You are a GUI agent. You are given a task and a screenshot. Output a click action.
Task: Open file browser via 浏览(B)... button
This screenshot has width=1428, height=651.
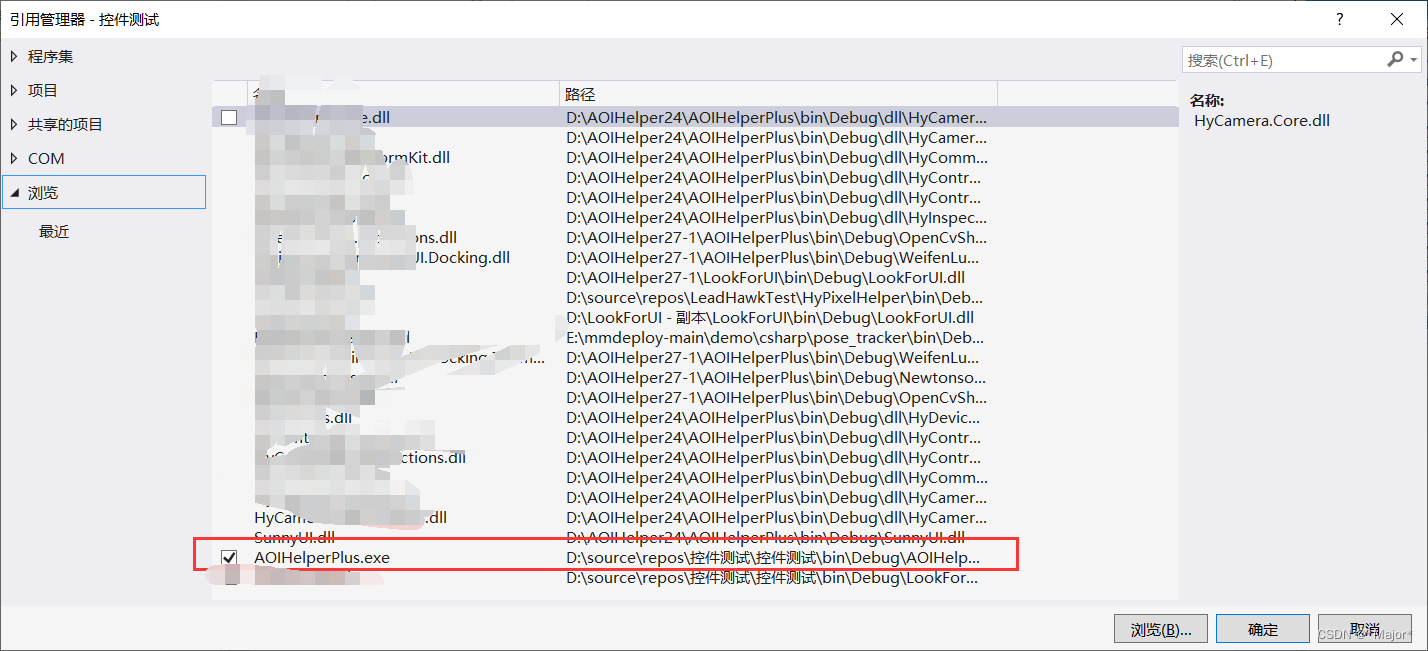pos(1160,628)
